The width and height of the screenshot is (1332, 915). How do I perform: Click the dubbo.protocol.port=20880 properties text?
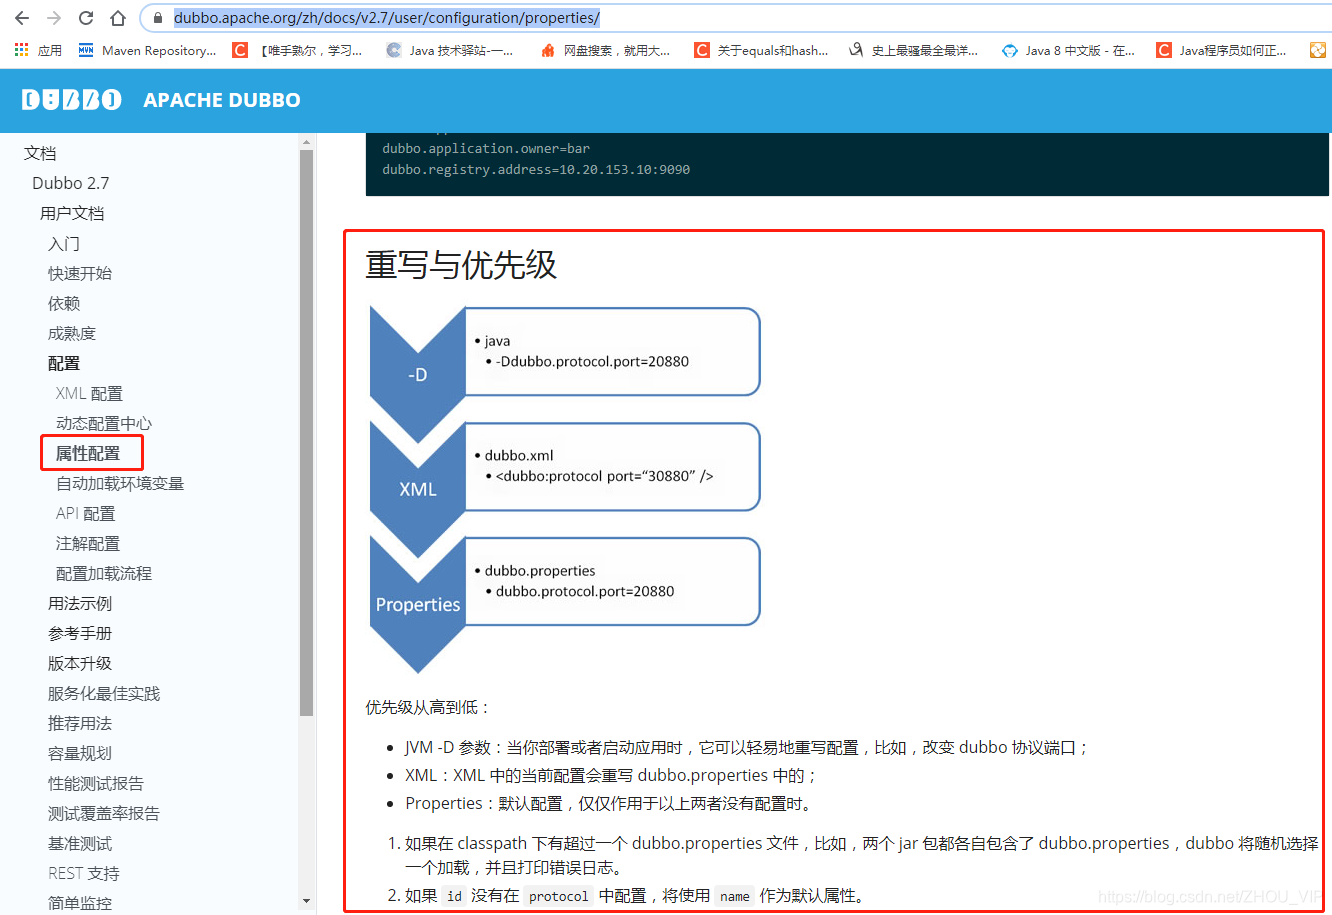tap(585, 591)
